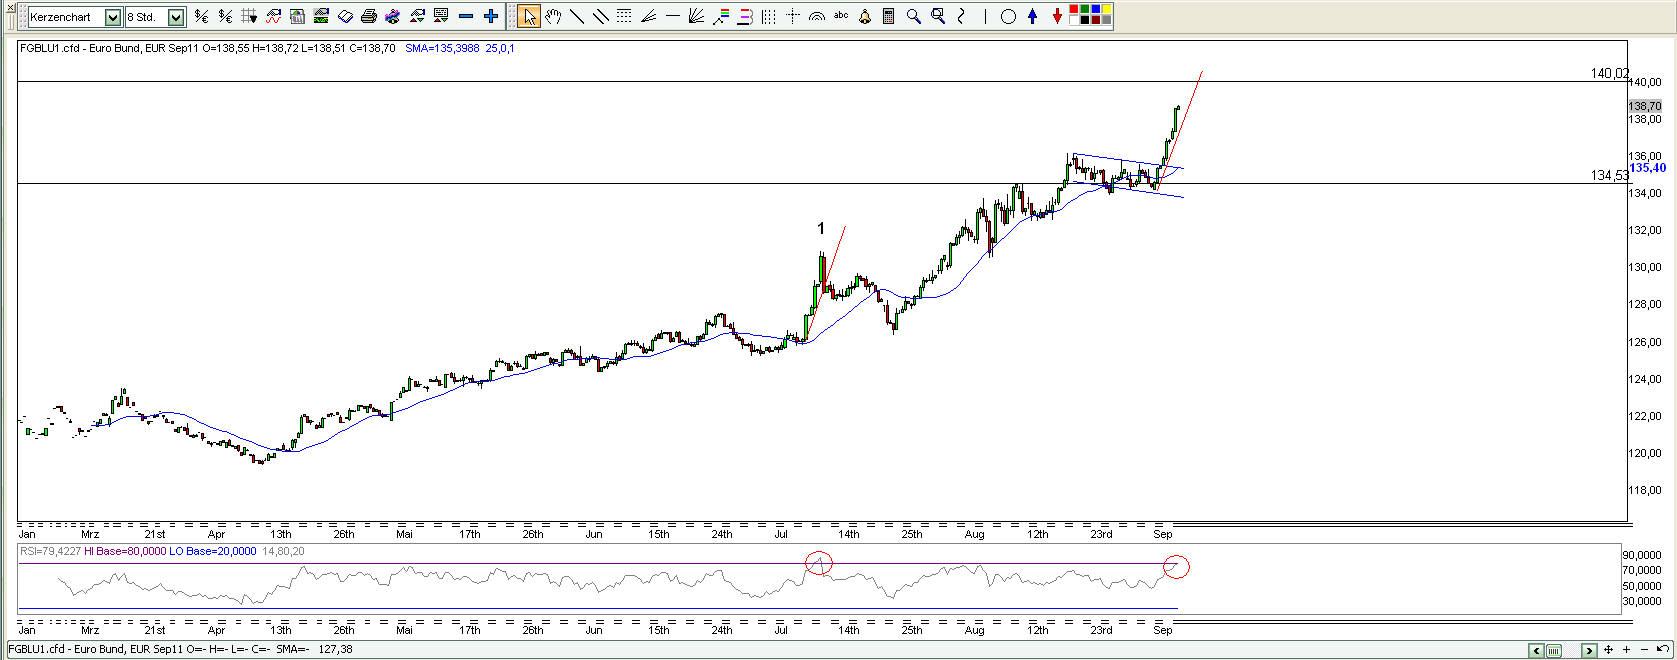Select the fan angle lines tool

[648, 16]
